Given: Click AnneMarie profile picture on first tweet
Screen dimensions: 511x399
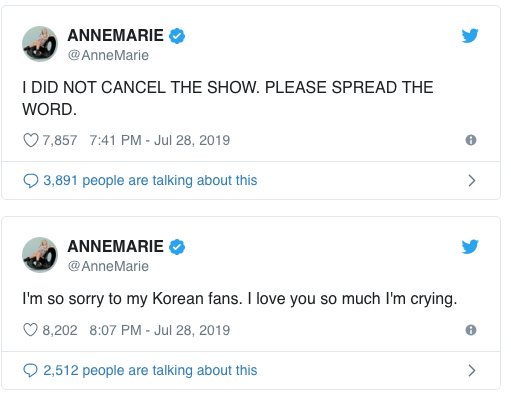Looking at the screenshot, I should click(x=40, y=44).
